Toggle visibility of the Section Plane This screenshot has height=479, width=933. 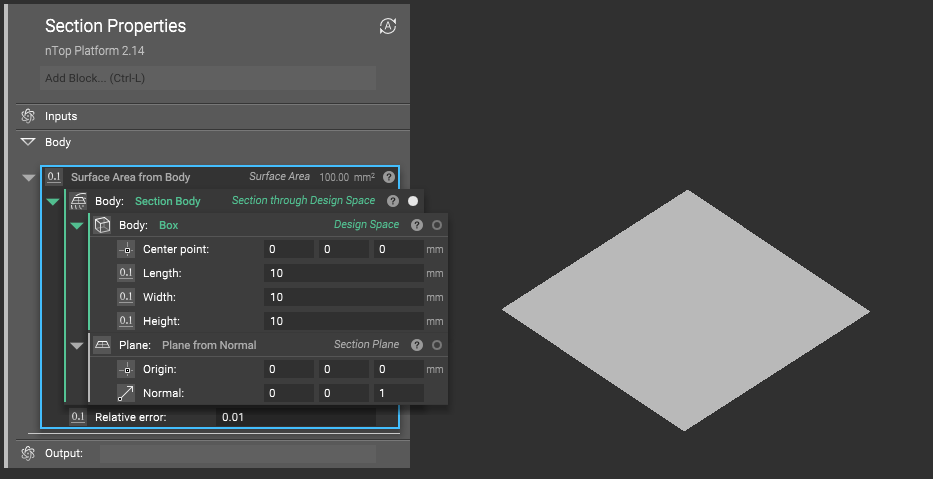tap(437, 345)
